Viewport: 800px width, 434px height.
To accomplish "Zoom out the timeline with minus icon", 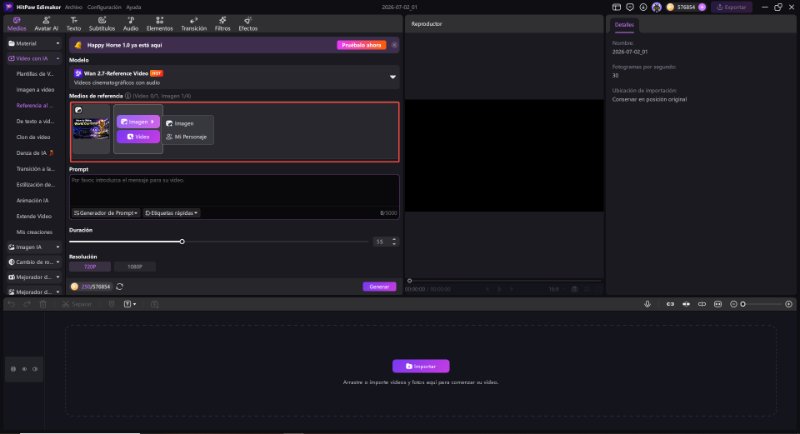I will (734, 304).
